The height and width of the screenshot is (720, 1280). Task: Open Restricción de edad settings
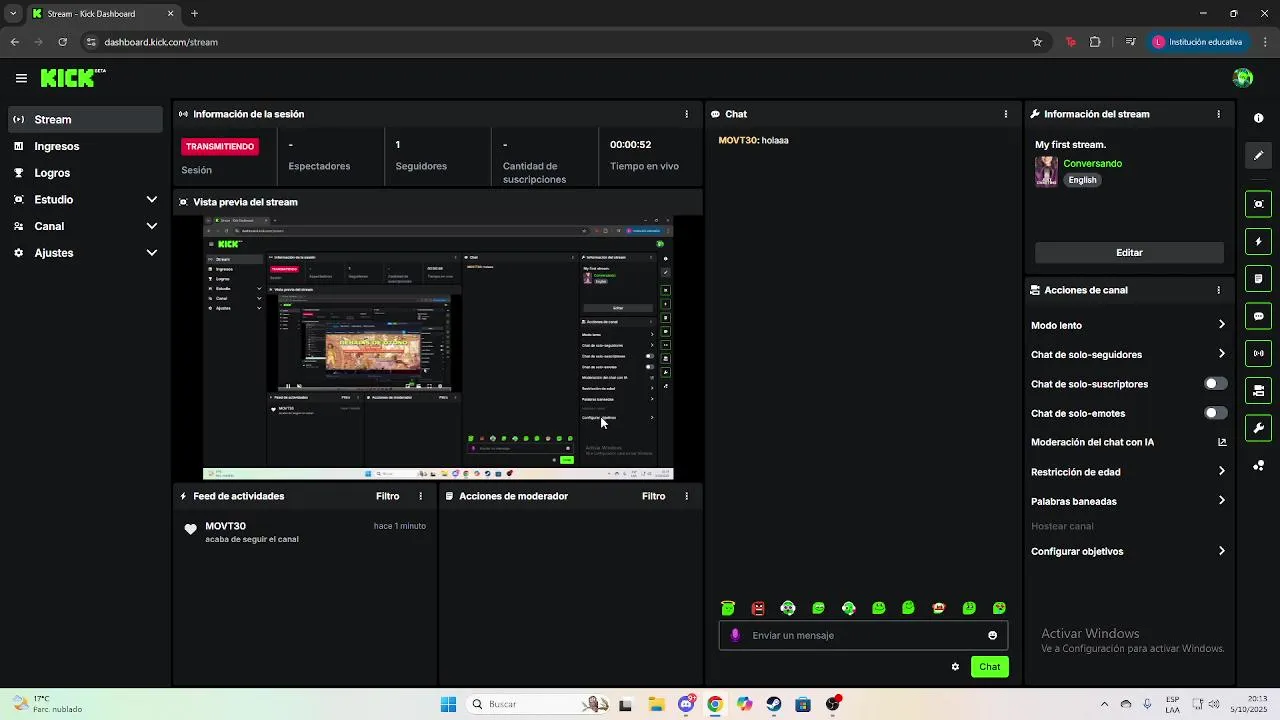(1129, 472)
